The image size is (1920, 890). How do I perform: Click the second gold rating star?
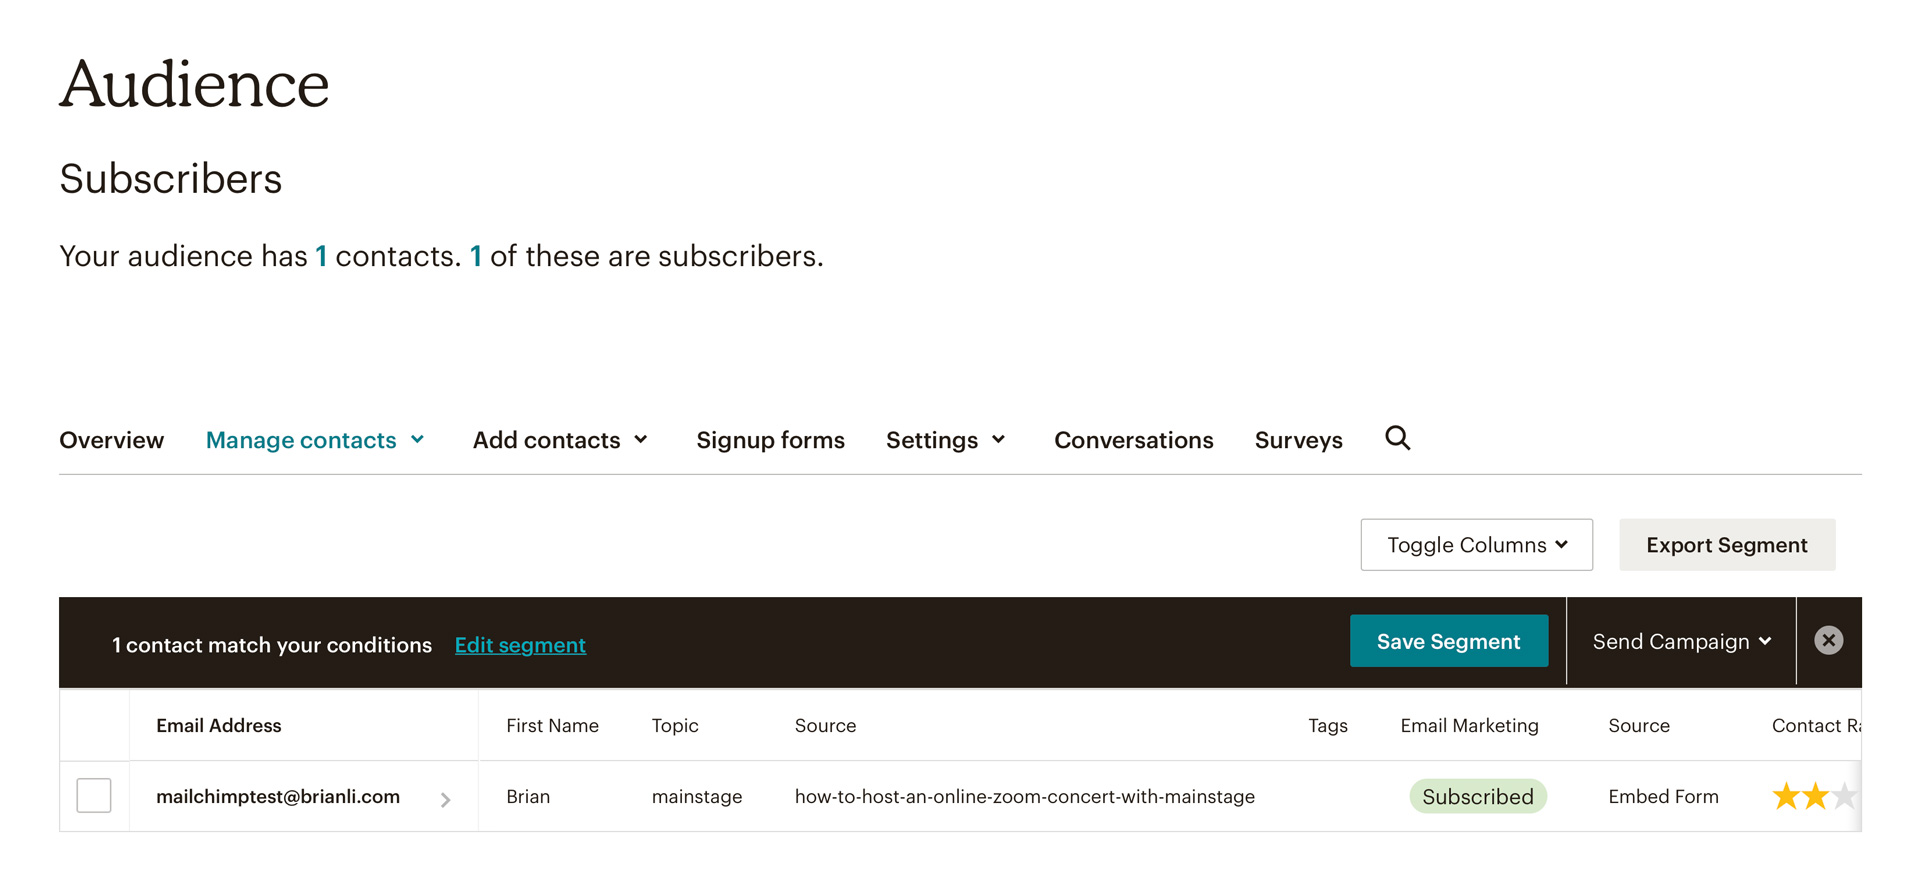pyautogui.click(x=1815, y=796)
